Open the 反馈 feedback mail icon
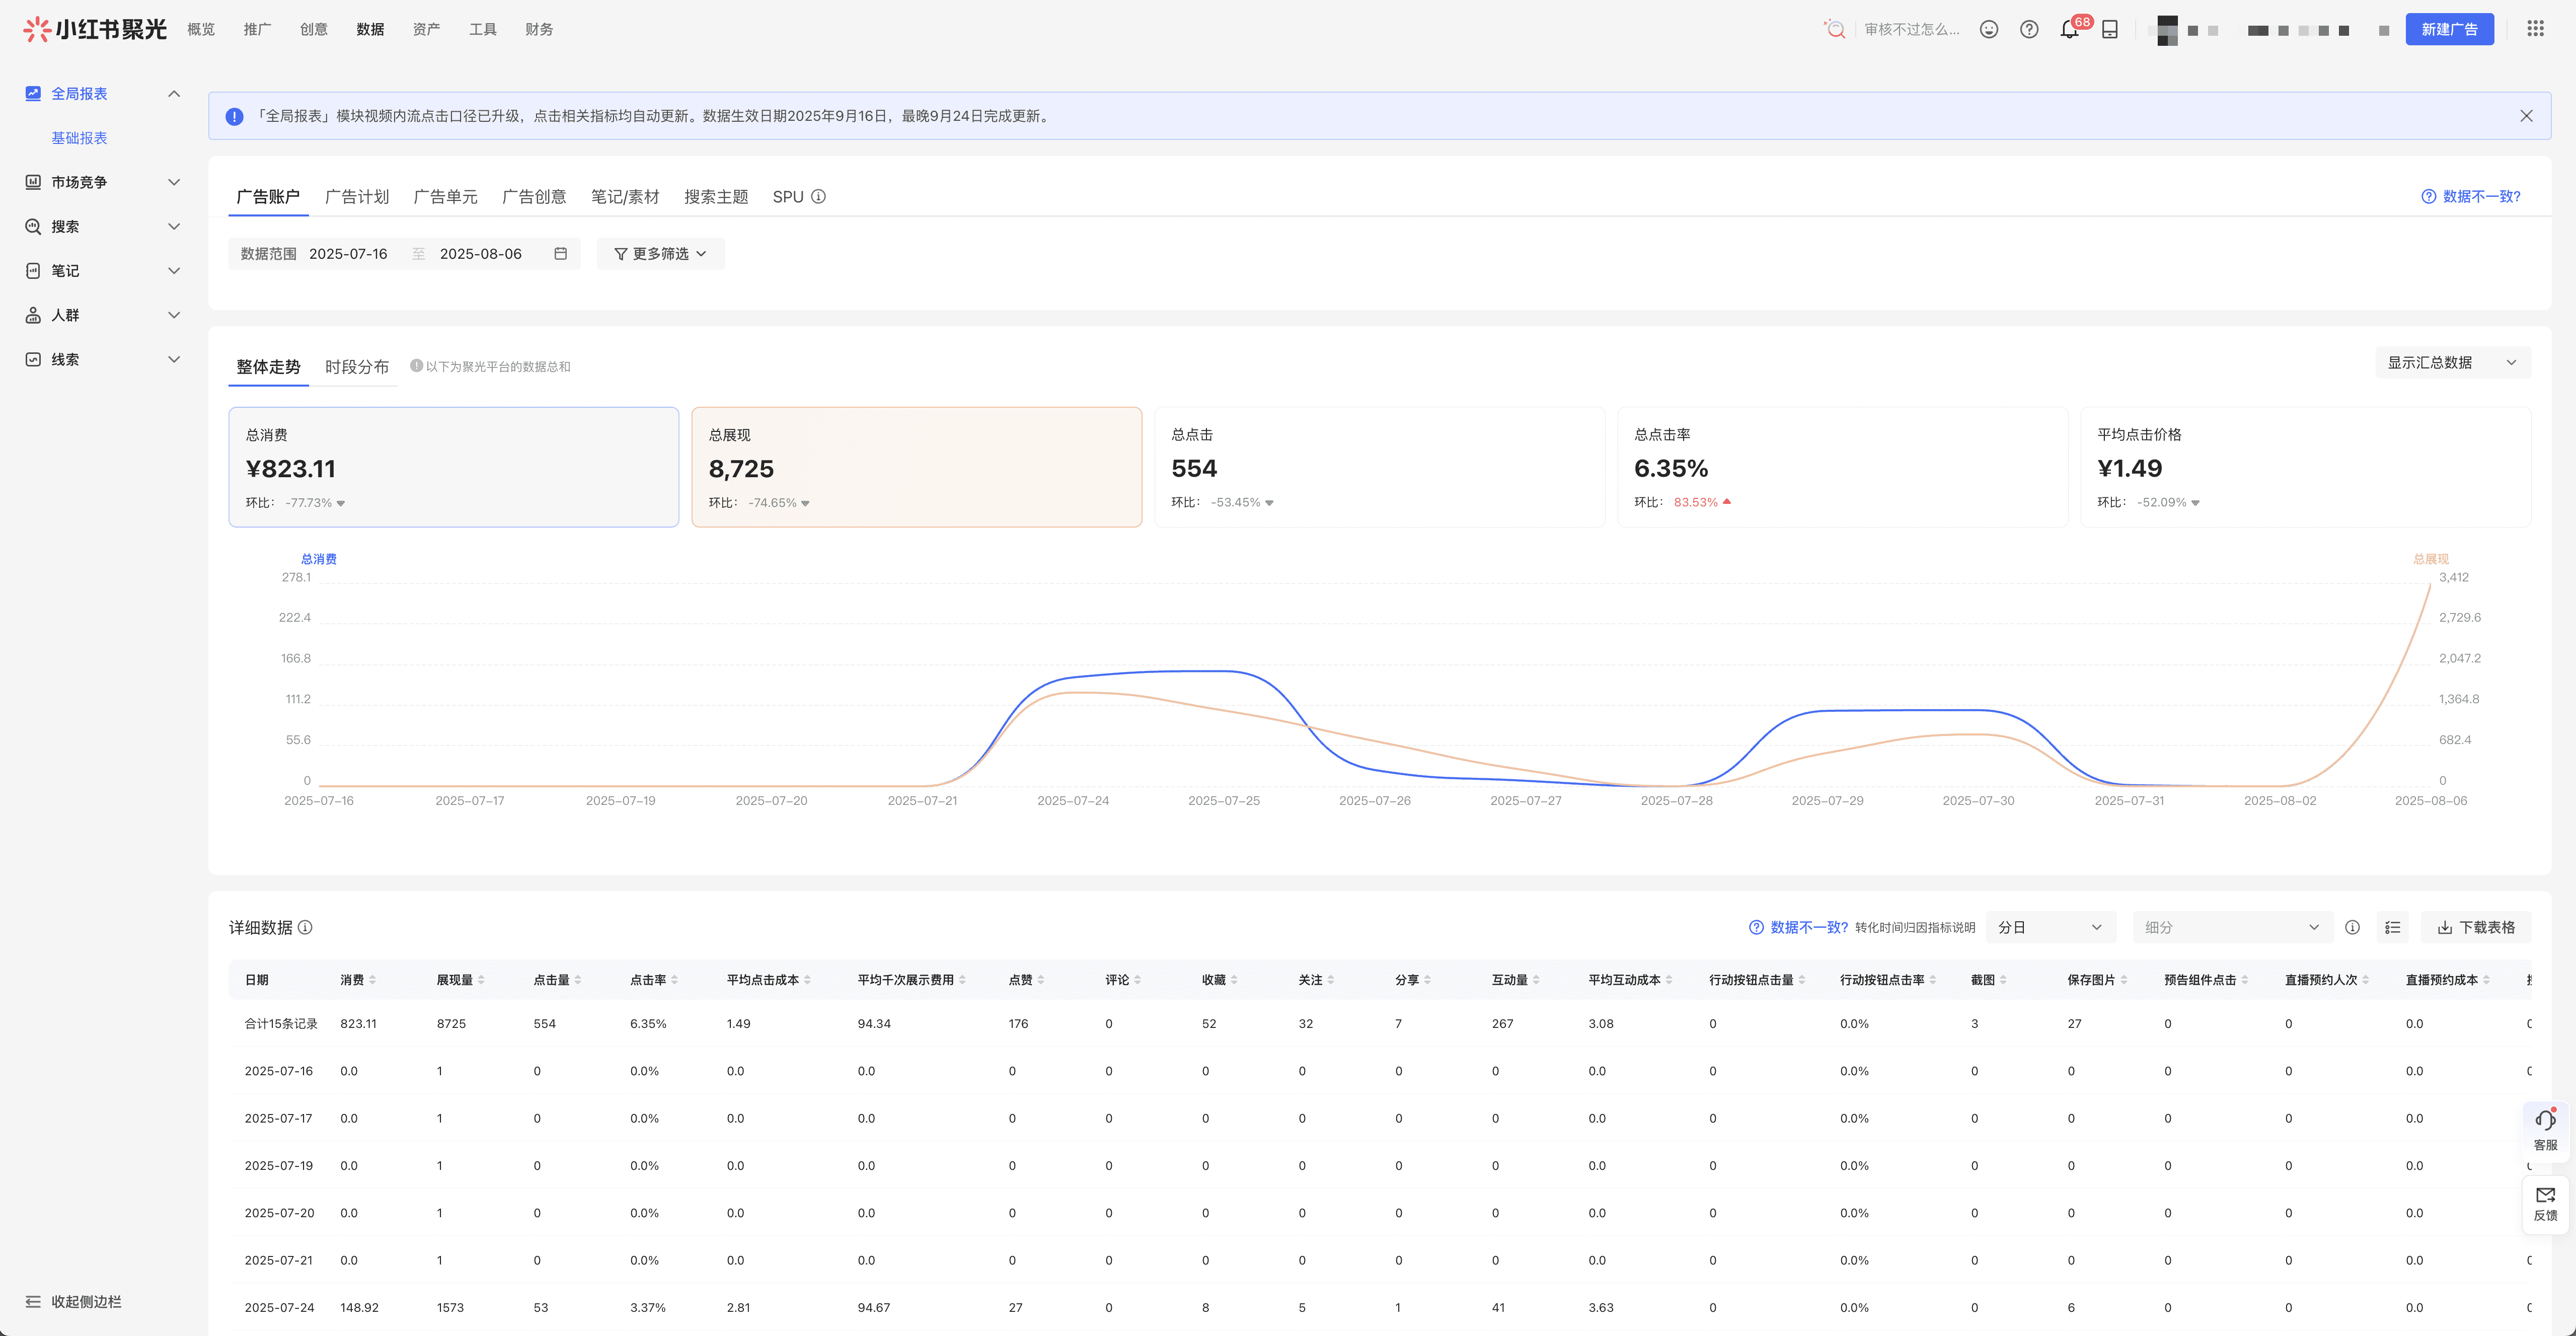The width and height of the screenshot is (2576, 1336). click(2545, 1196)
